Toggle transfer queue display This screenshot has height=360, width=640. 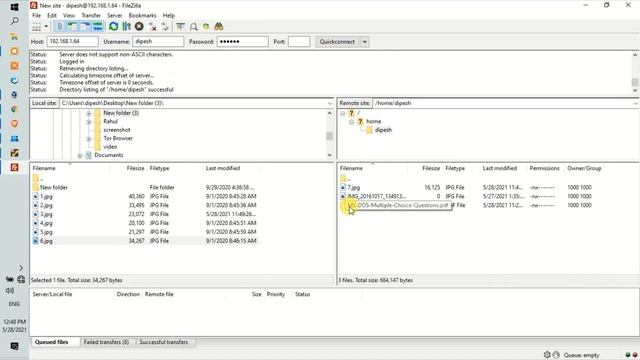point(98,27)
